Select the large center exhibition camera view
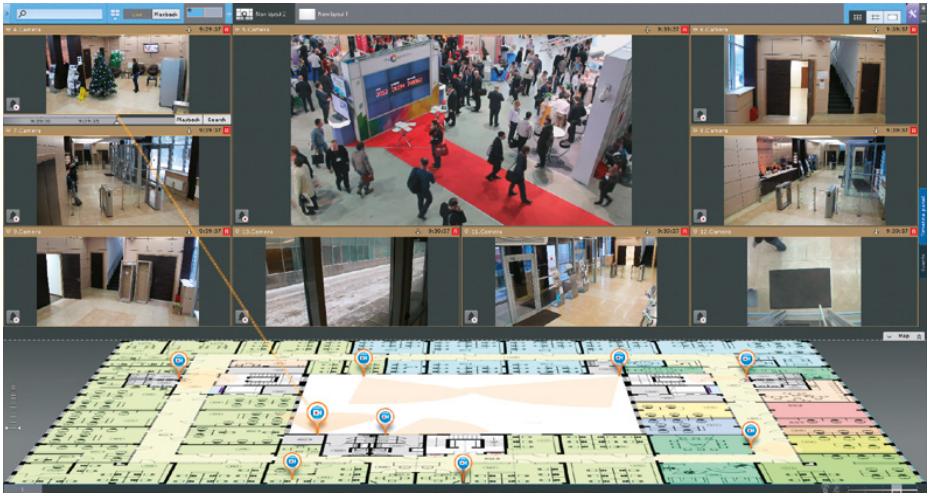Viewport: 930px width, 496px height. coord(460,130)
